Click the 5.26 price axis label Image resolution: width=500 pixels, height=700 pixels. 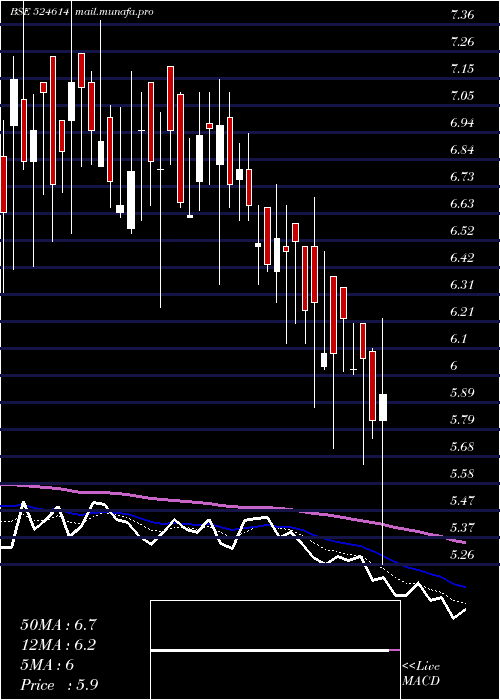462,554
